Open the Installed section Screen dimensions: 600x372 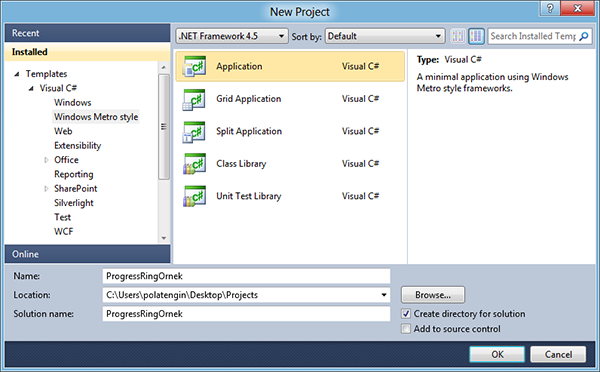87,52
